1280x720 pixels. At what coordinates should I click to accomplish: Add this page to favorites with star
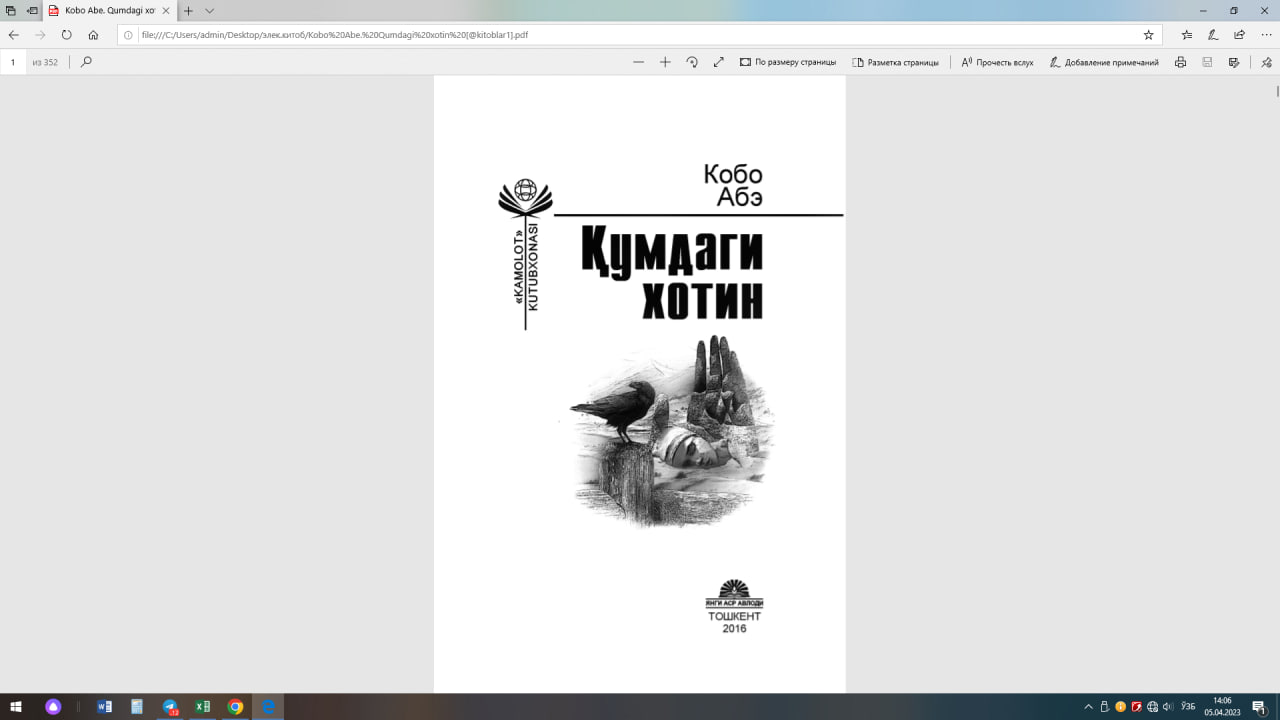pos(1148,34)
